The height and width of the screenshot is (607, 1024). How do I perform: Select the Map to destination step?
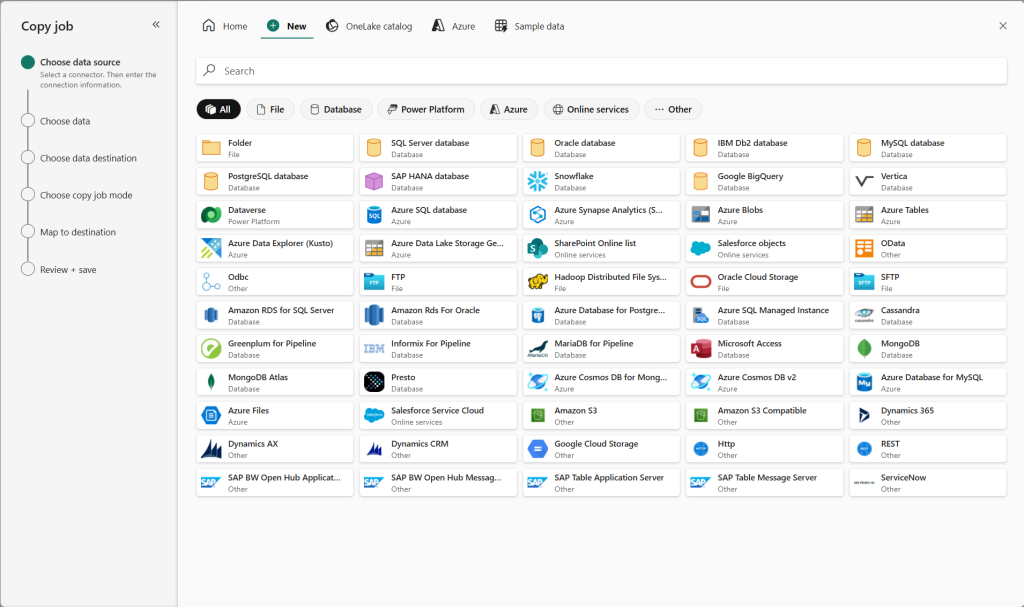point(77,232)
